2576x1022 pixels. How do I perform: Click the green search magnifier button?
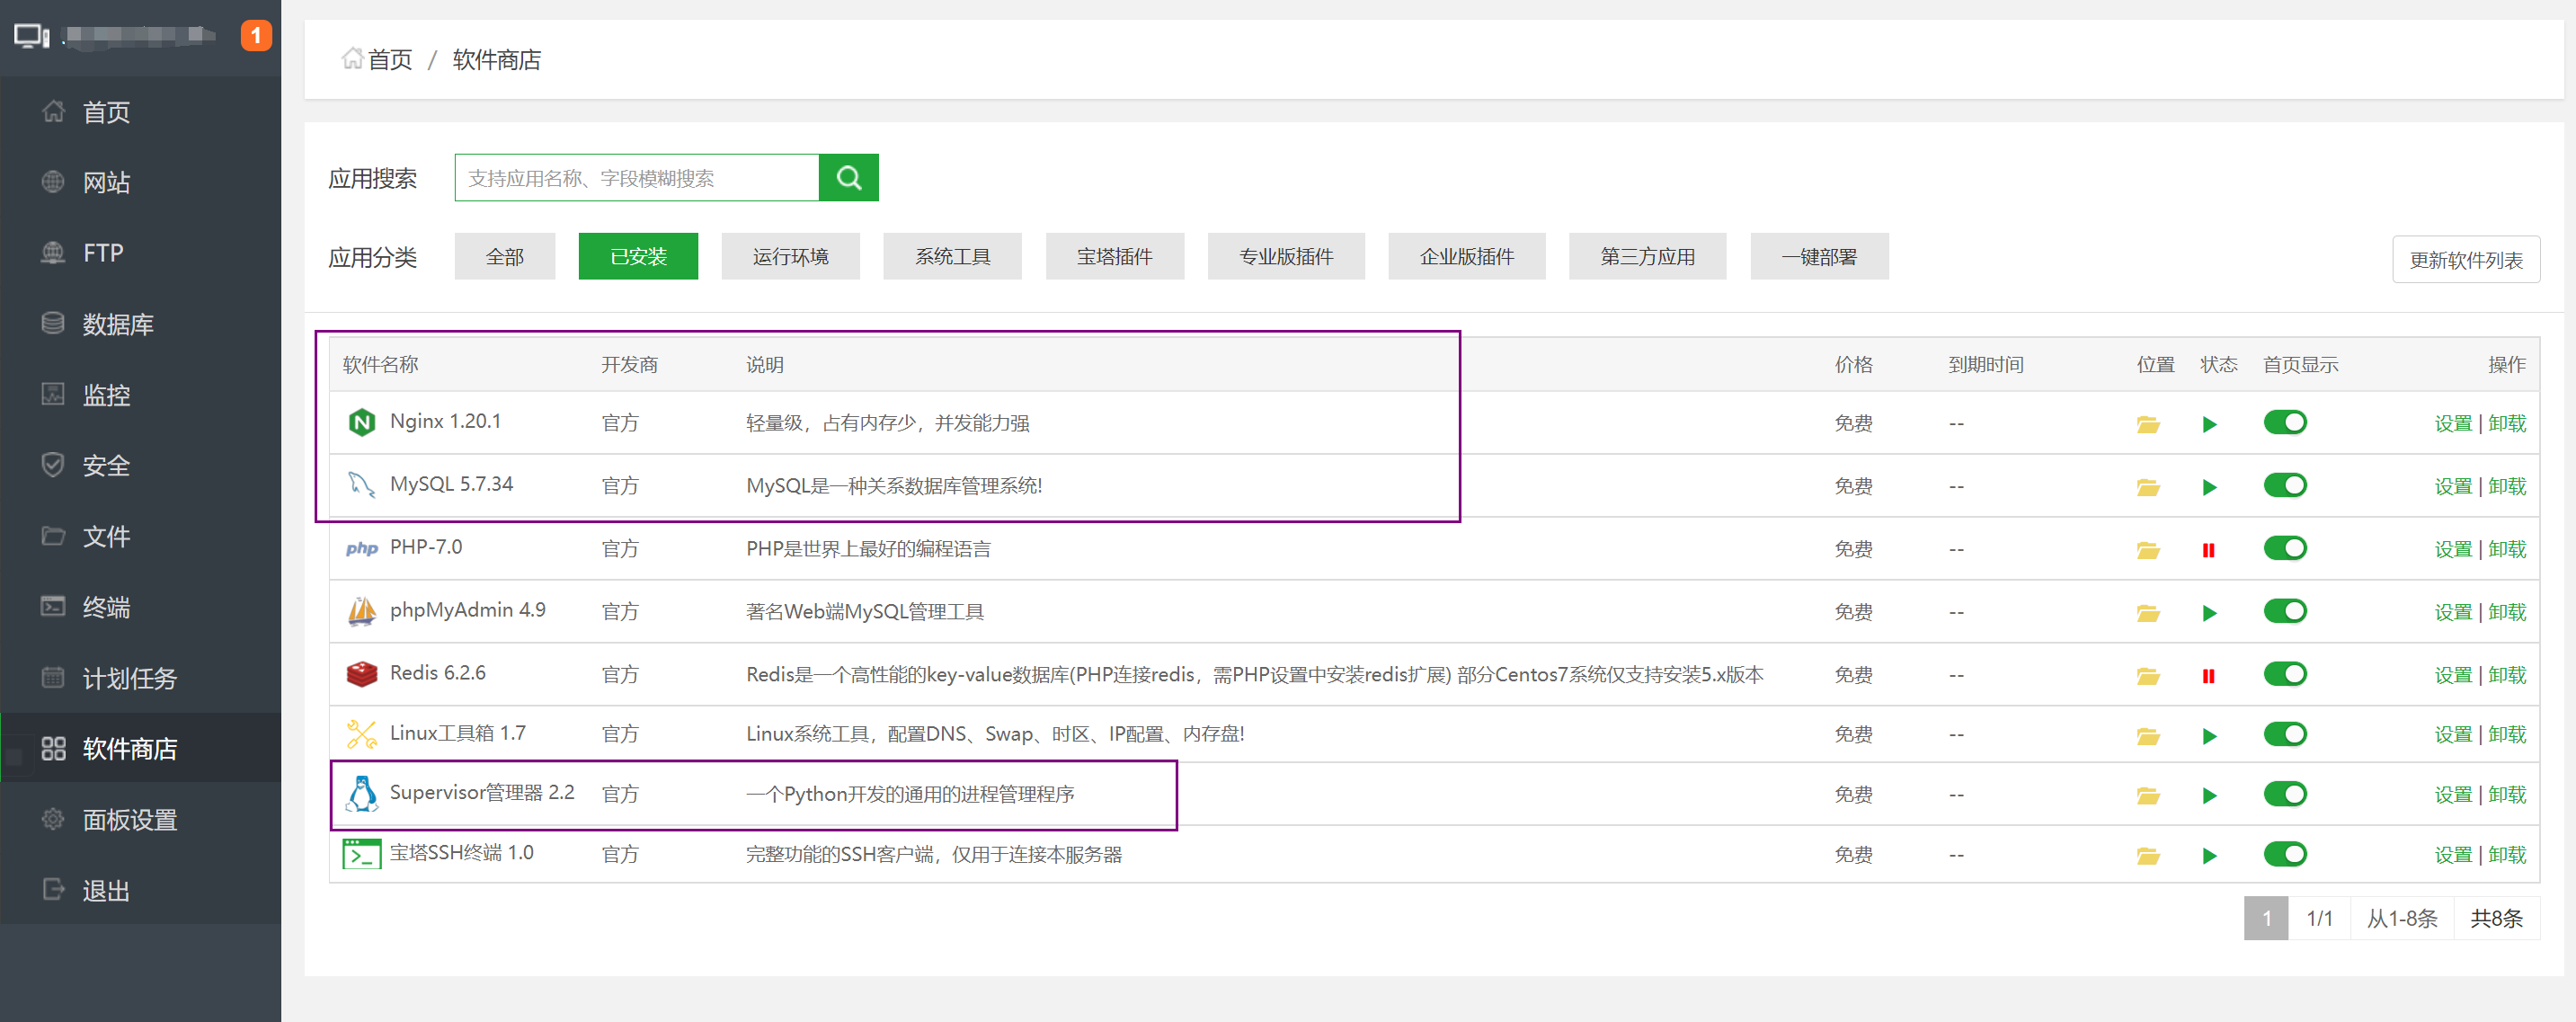(x=848, y=178)
